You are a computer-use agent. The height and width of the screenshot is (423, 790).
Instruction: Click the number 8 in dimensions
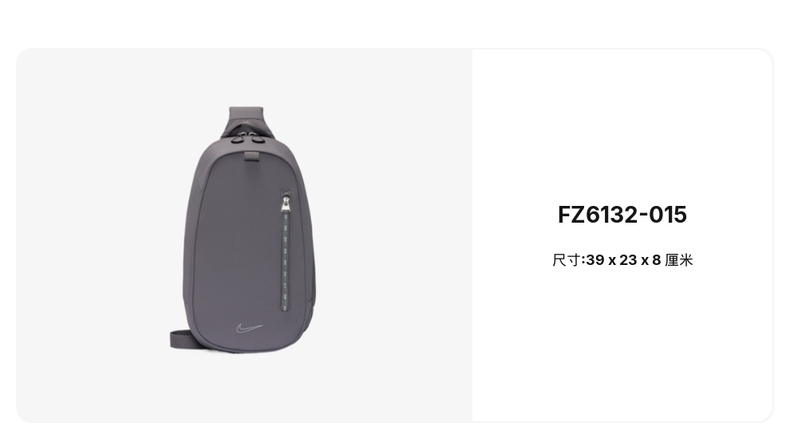[656, 260]
